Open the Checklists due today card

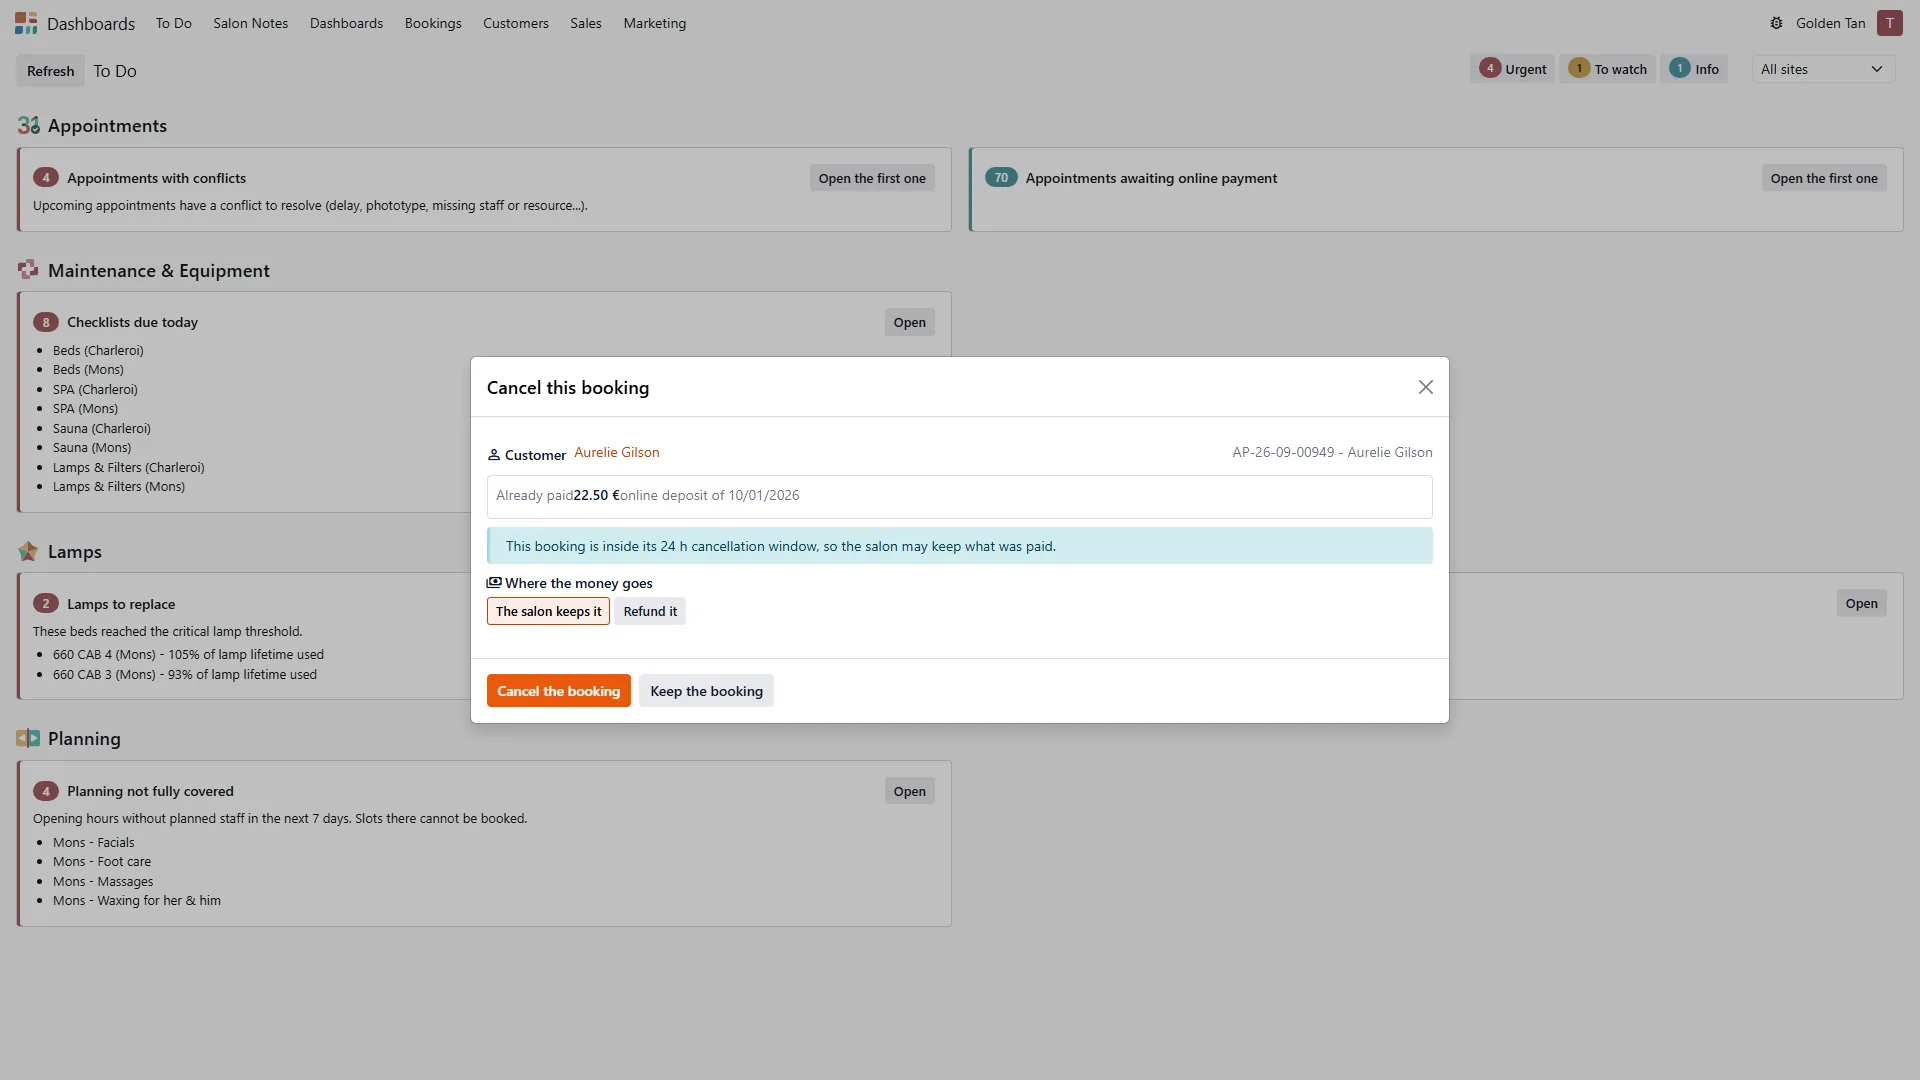click(x=909, y=322)
